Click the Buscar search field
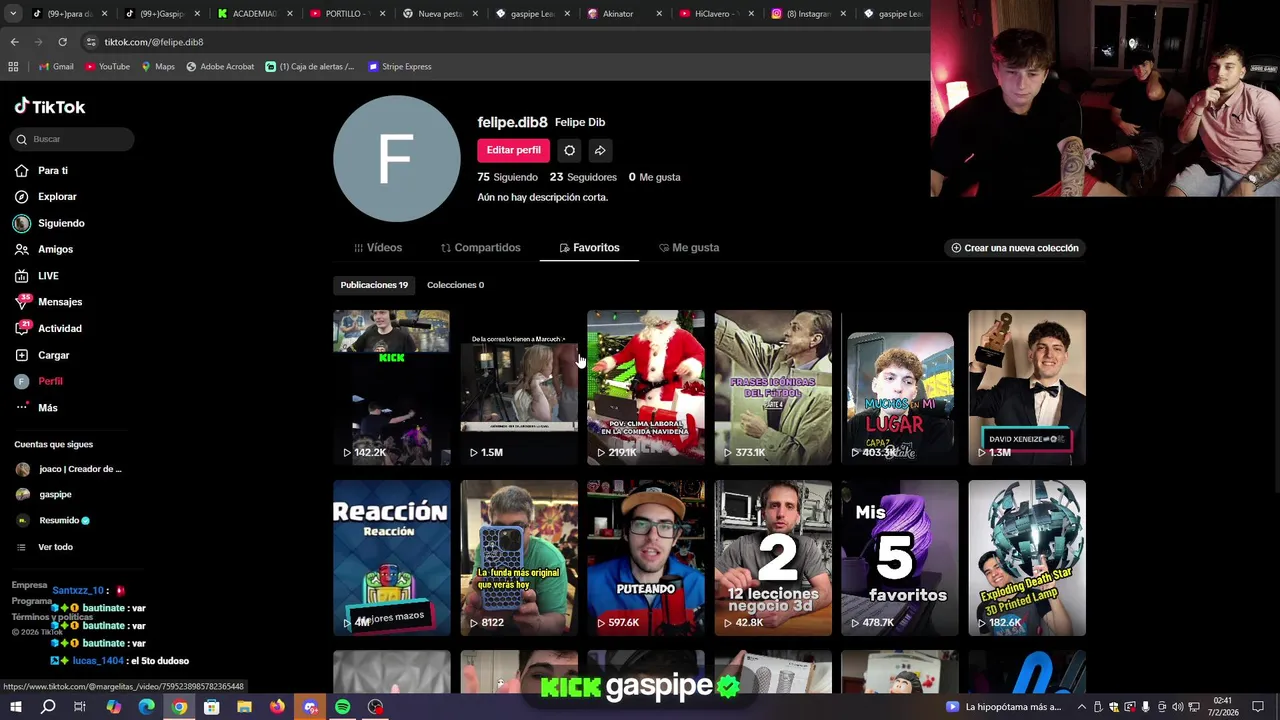Screen dimensions: 1280x720 coord(72,139)
